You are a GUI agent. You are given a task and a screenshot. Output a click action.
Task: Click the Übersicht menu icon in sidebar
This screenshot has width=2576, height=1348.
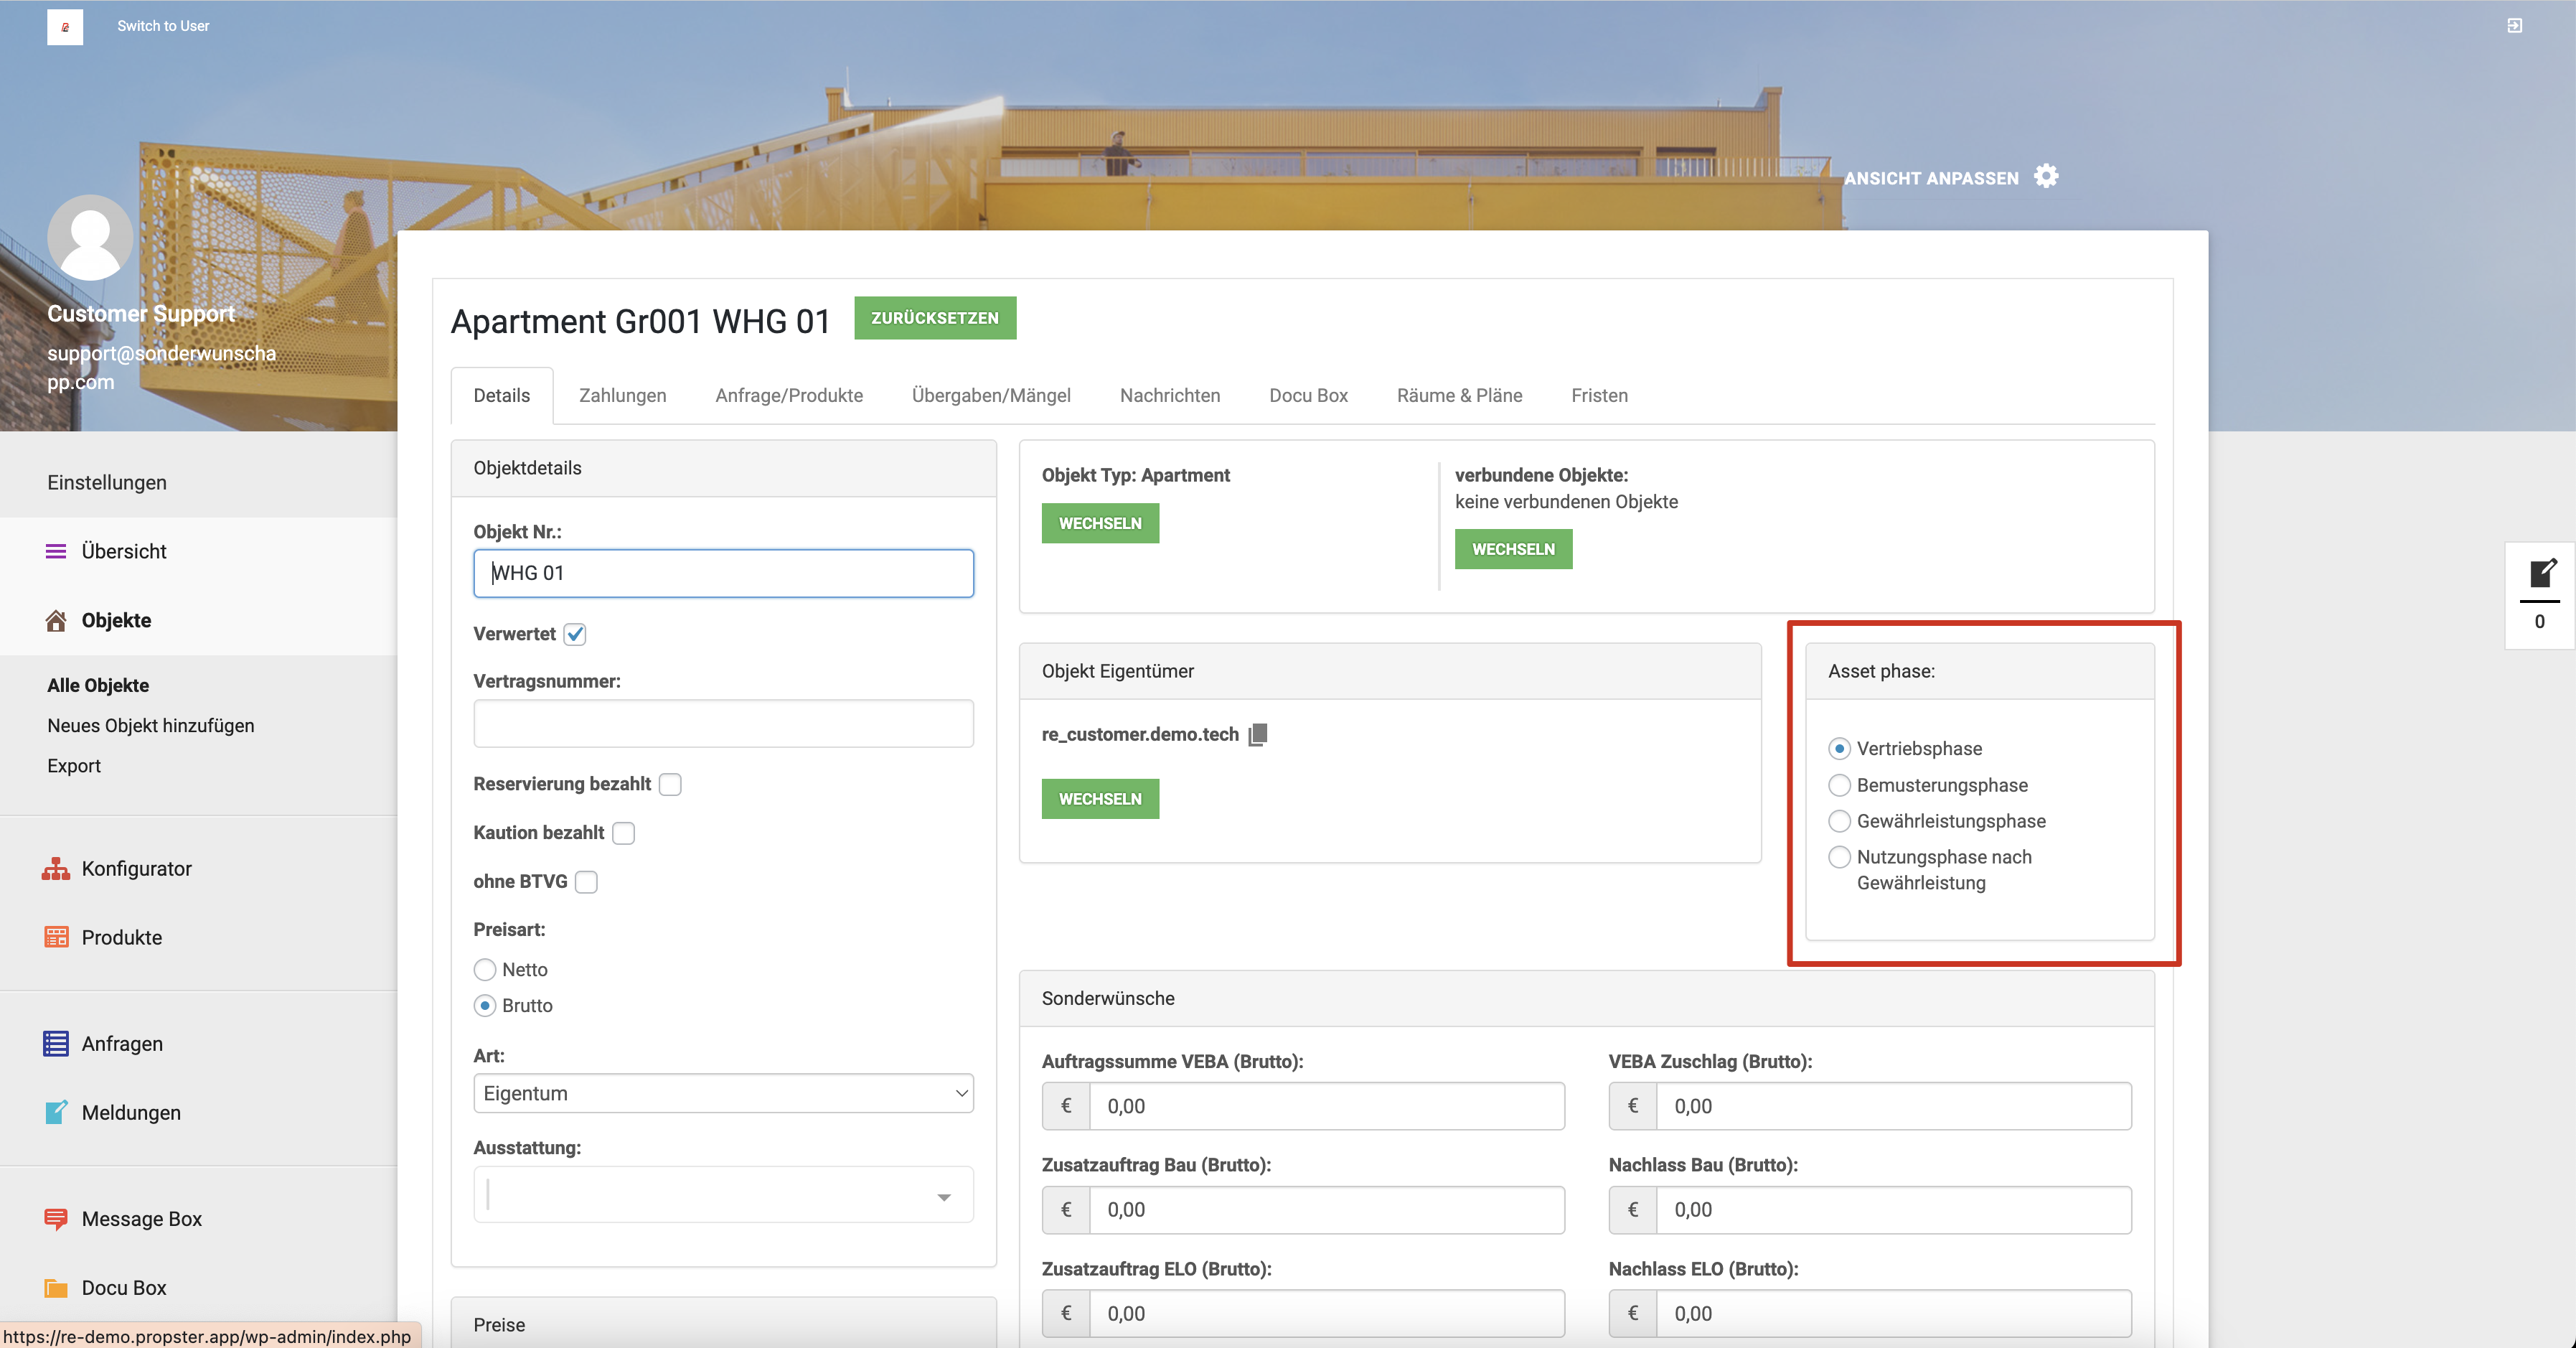click(x=56, y=551)
